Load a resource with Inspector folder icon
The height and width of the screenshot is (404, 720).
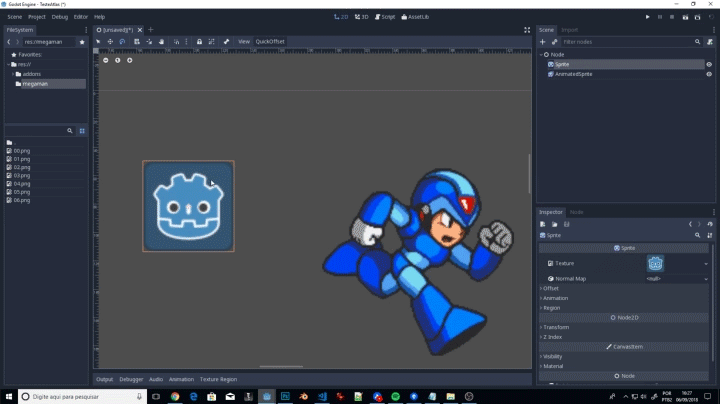pyautogui.click(x=555, y=224)
